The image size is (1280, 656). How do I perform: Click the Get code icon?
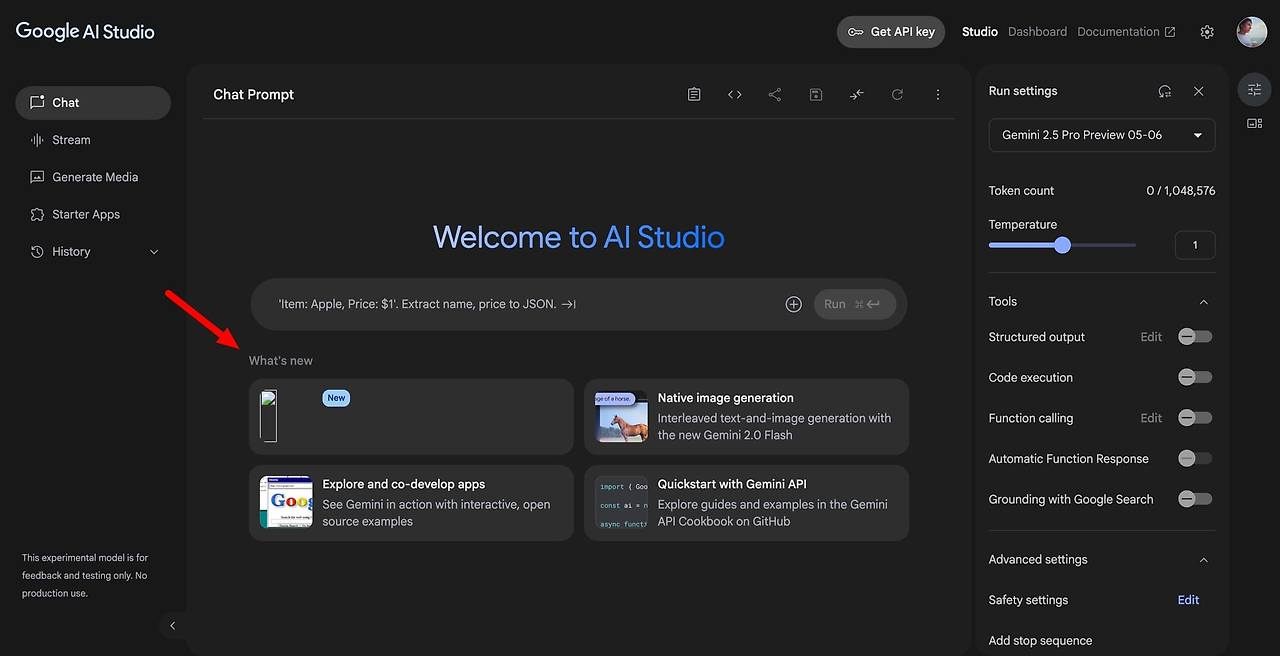[735, 93]
